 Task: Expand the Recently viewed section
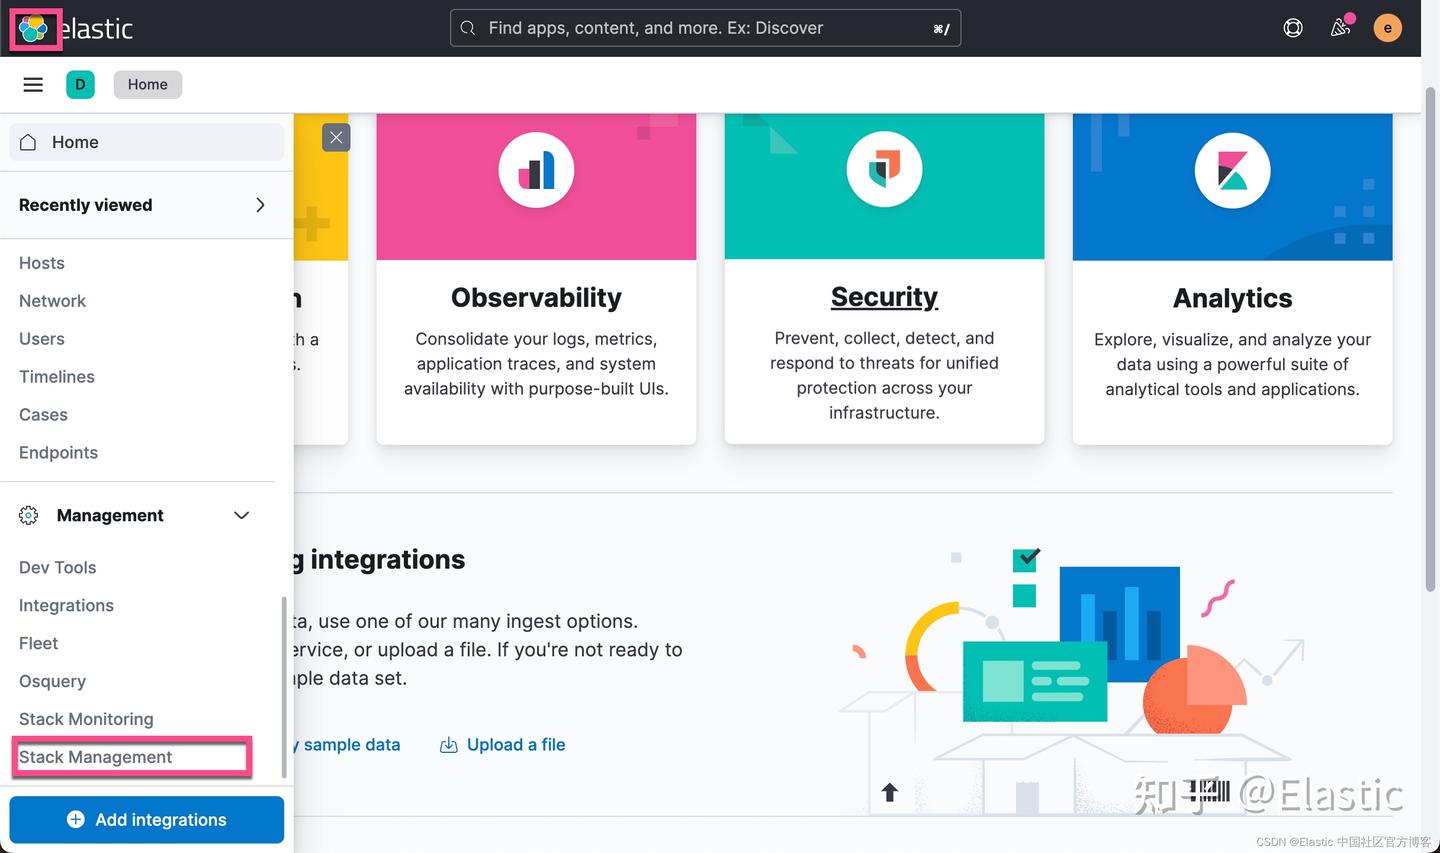pyautogui.click(x=260, y=205)
